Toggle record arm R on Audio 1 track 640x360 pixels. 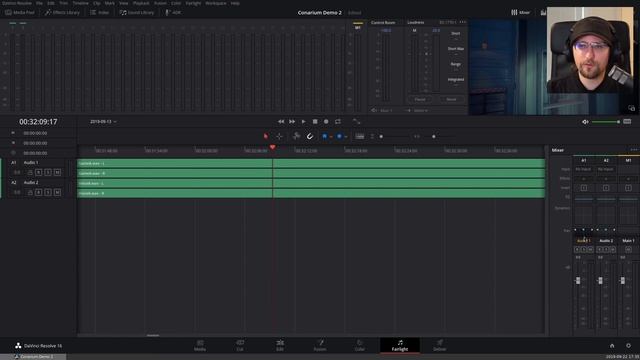point(39,172)
